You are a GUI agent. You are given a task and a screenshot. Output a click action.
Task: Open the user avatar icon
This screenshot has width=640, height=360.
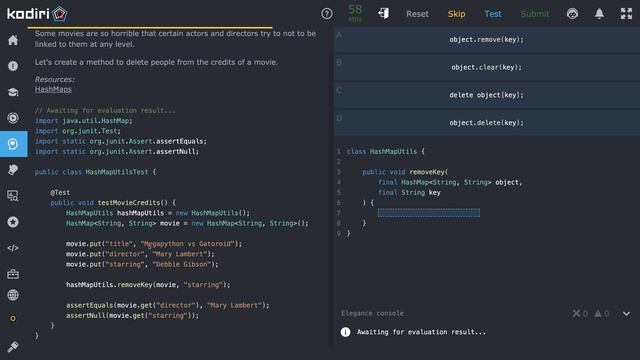point(572,14)
